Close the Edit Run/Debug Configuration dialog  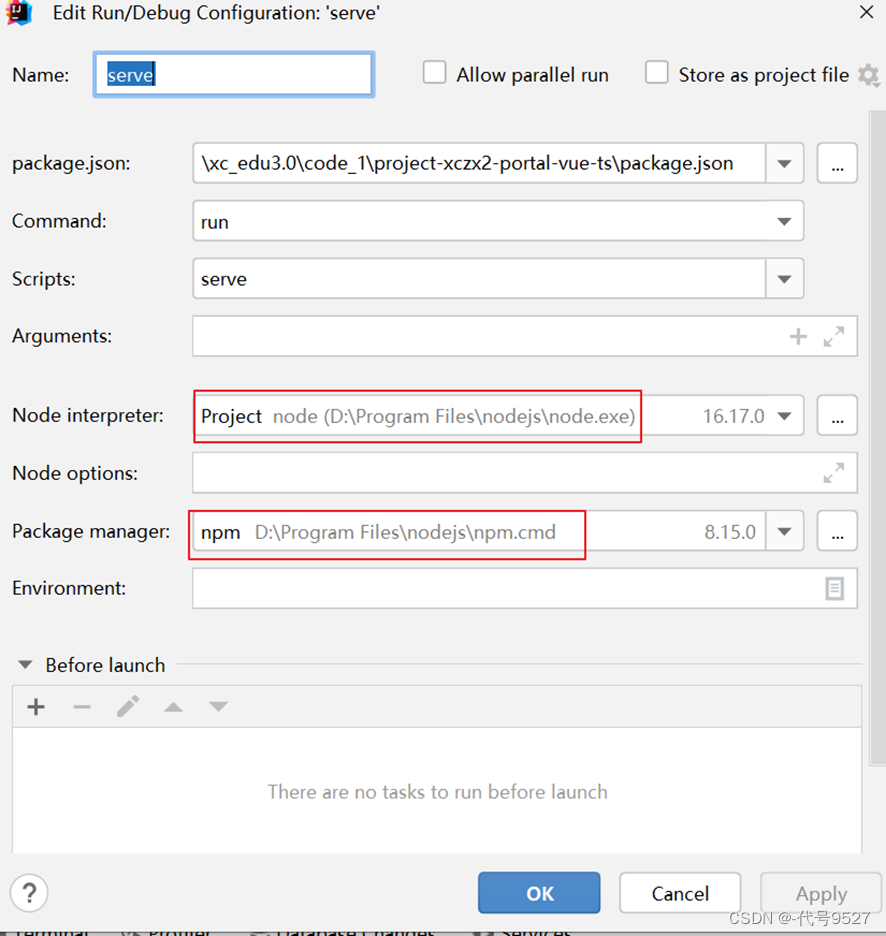pos(867,12)
